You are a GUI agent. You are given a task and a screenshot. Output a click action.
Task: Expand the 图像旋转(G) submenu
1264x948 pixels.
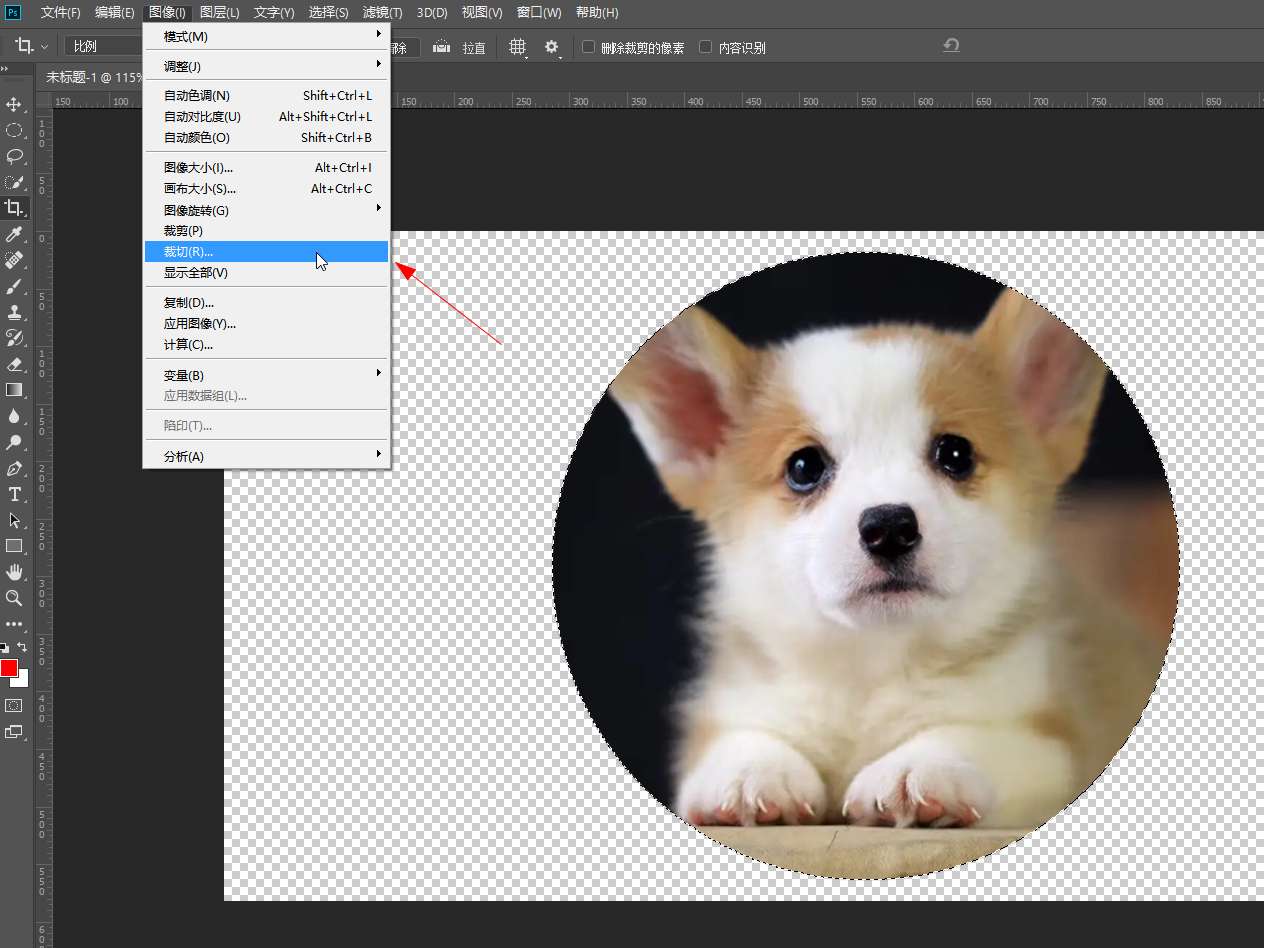click(266, 210)
